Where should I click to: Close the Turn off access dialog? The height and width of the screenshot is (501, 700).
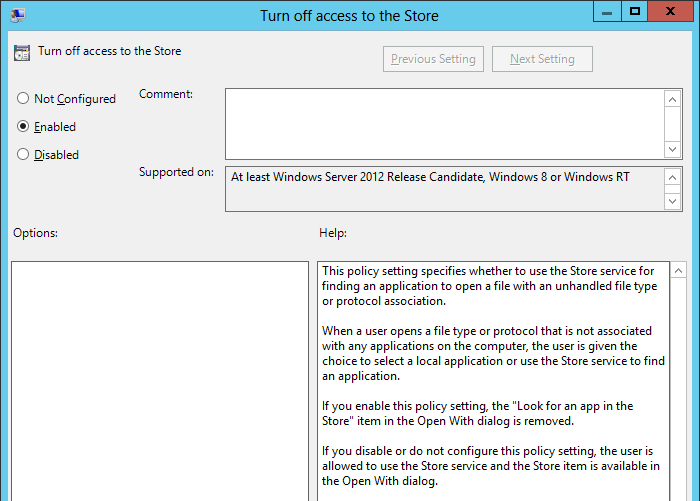click(x=671, y=12)
